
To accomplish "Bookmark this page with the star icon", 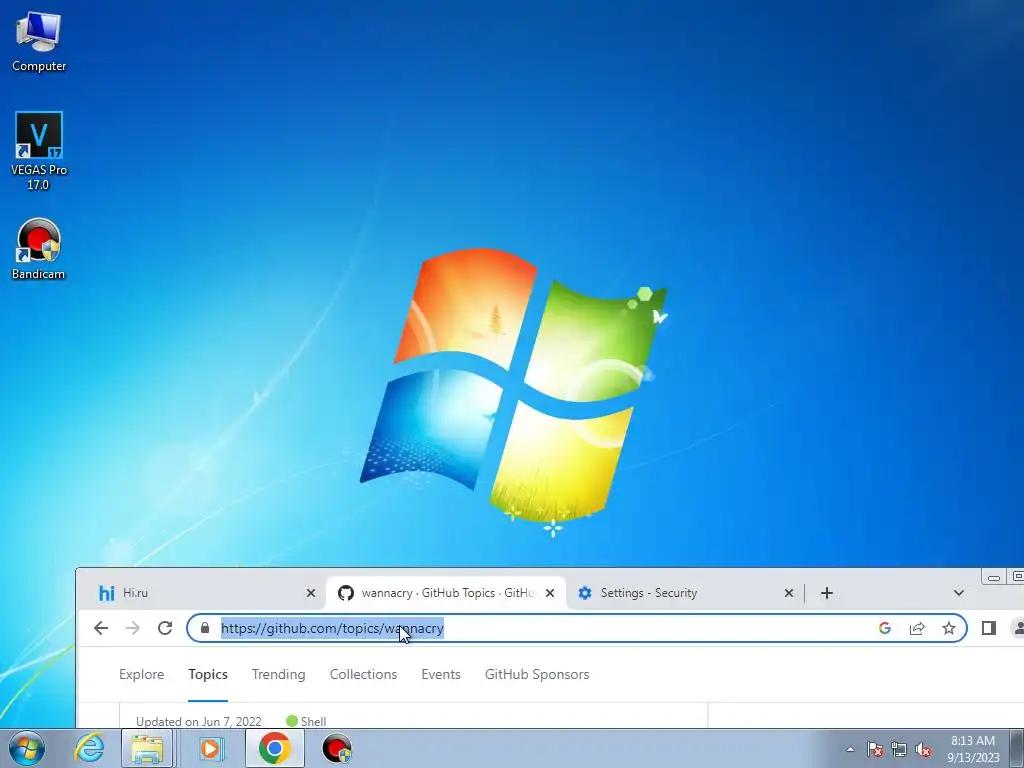I will [x=949, y=628].
